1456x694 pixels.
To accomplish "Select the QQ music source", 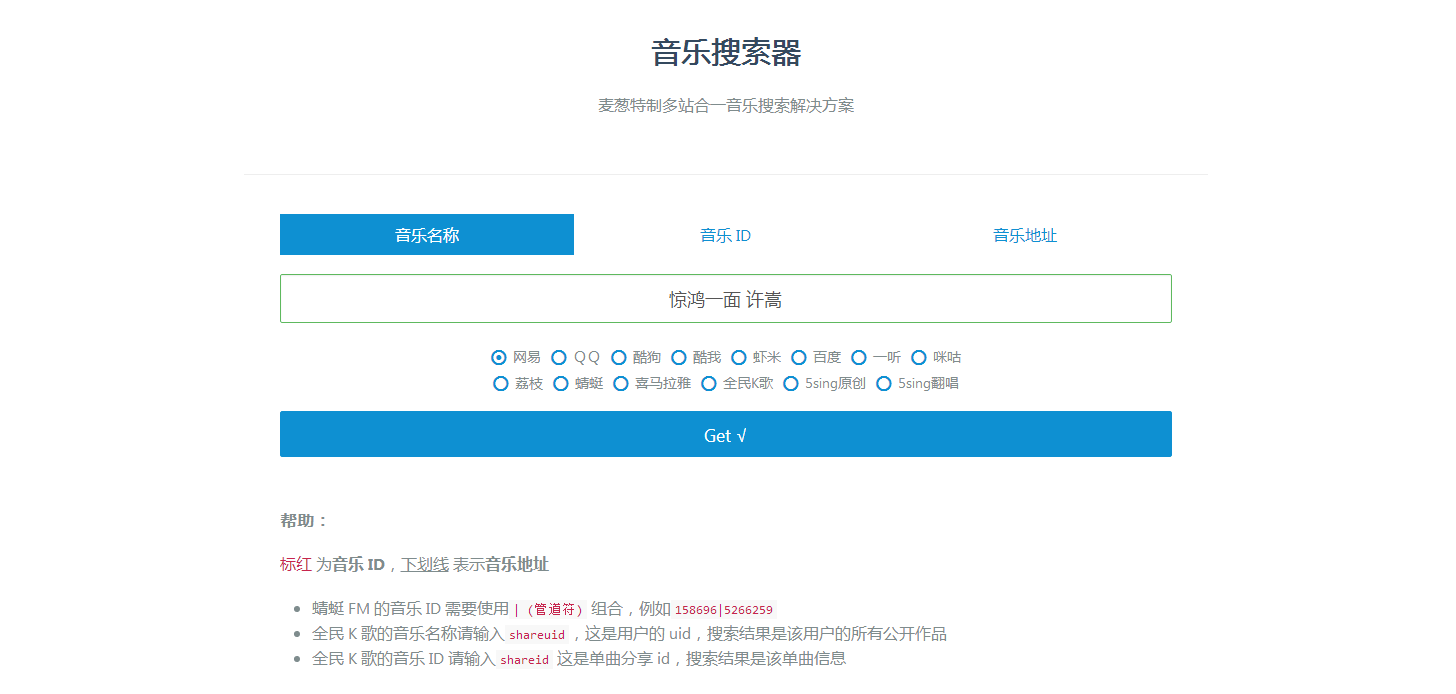I will click(x=559, y=357).
